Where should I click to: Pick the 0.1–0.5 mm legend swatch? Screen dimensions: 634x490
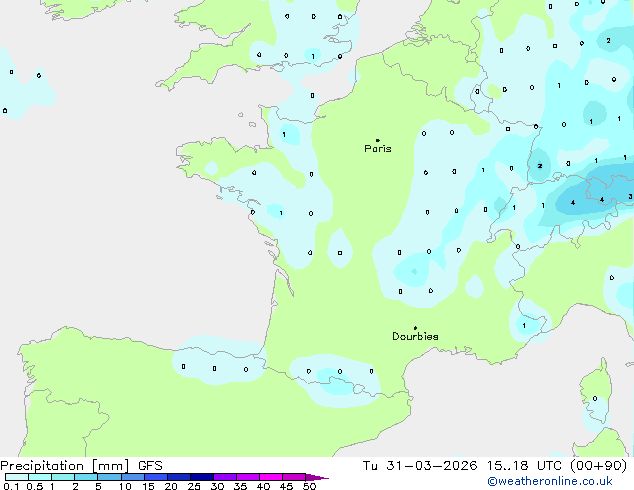pos(17,477)
